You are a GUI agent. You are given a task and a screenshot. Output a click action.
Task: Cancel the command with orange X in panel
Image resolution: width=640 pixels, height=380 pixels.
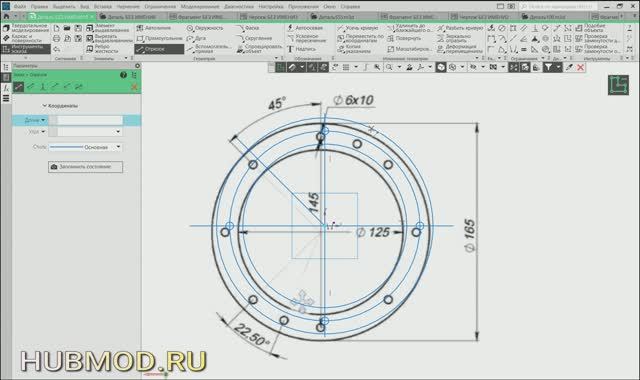[134, 87]
